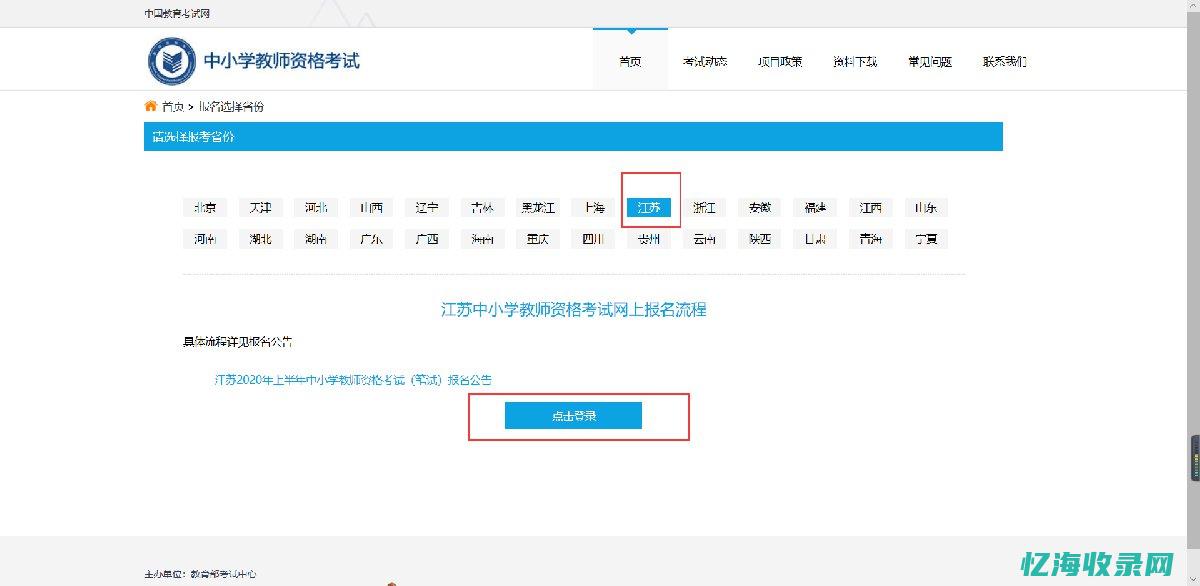This screenshot has width=1200, height=586.
Task: Click the 点击登录 login button
Action: point(575,415)
